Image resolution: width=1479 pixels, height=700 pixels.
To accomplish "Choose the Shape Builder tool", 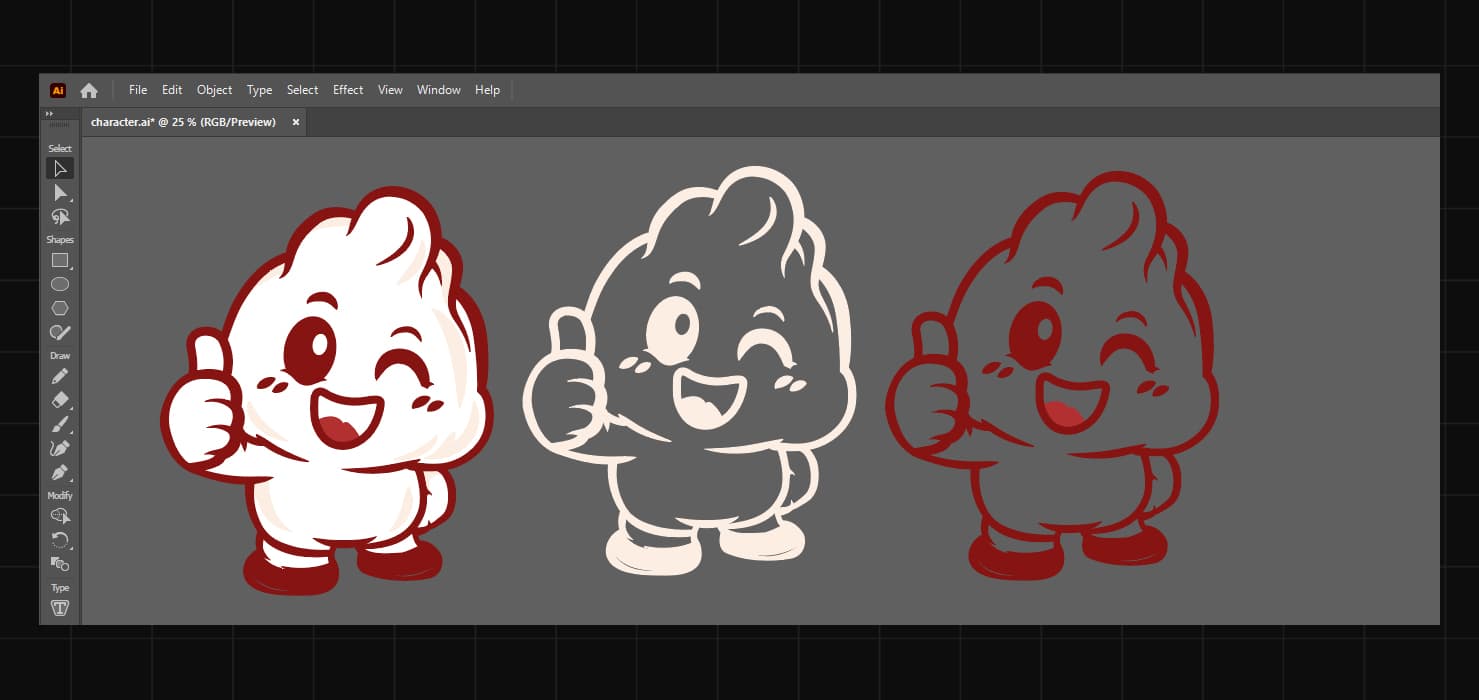I will [60, 516].
